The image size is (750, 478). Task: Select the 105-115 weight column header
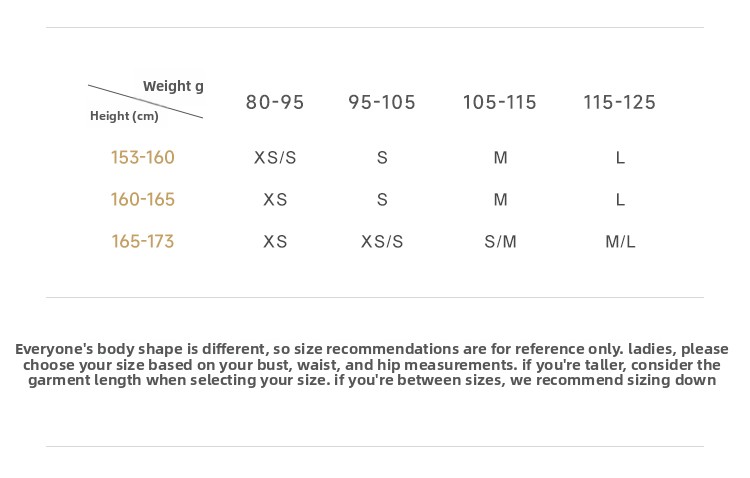click(x=499, y=102)
